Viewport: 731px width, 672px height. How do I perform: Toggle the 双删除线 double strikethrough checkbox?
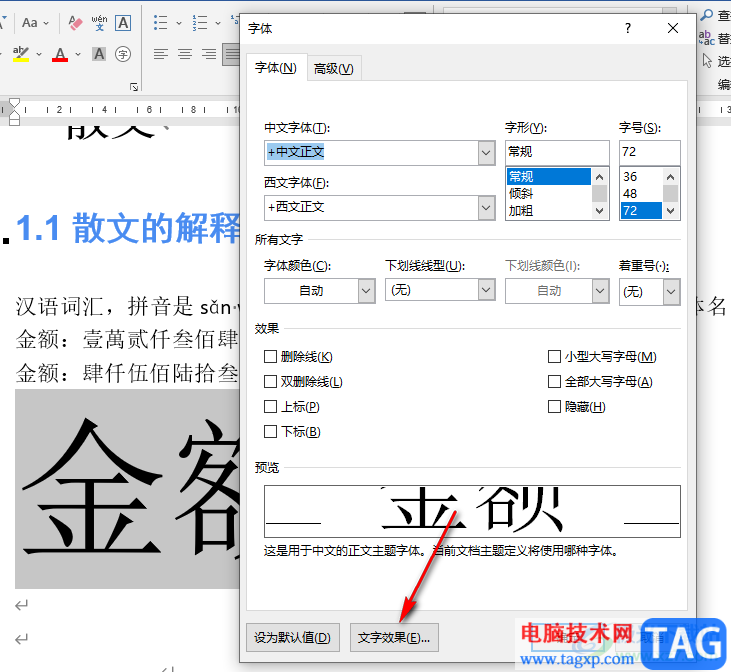(270, 381)
